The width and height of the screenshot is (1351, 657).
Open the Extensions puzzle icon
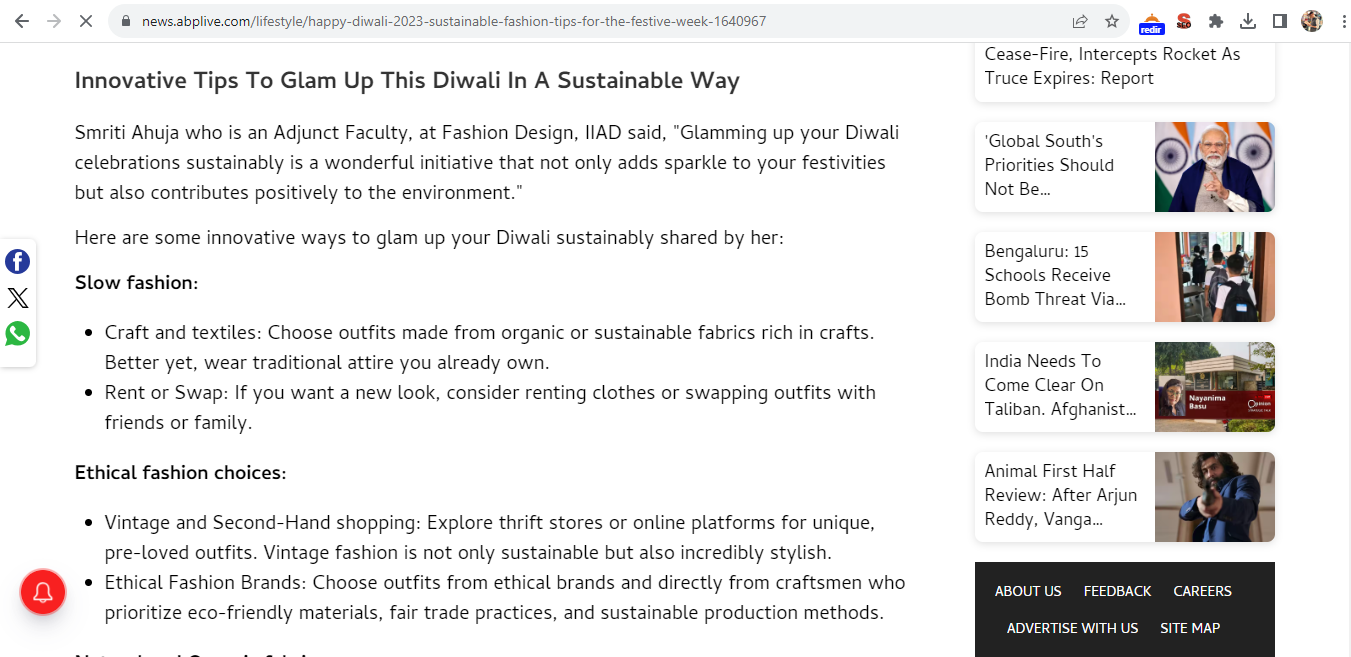(1216, 21)
